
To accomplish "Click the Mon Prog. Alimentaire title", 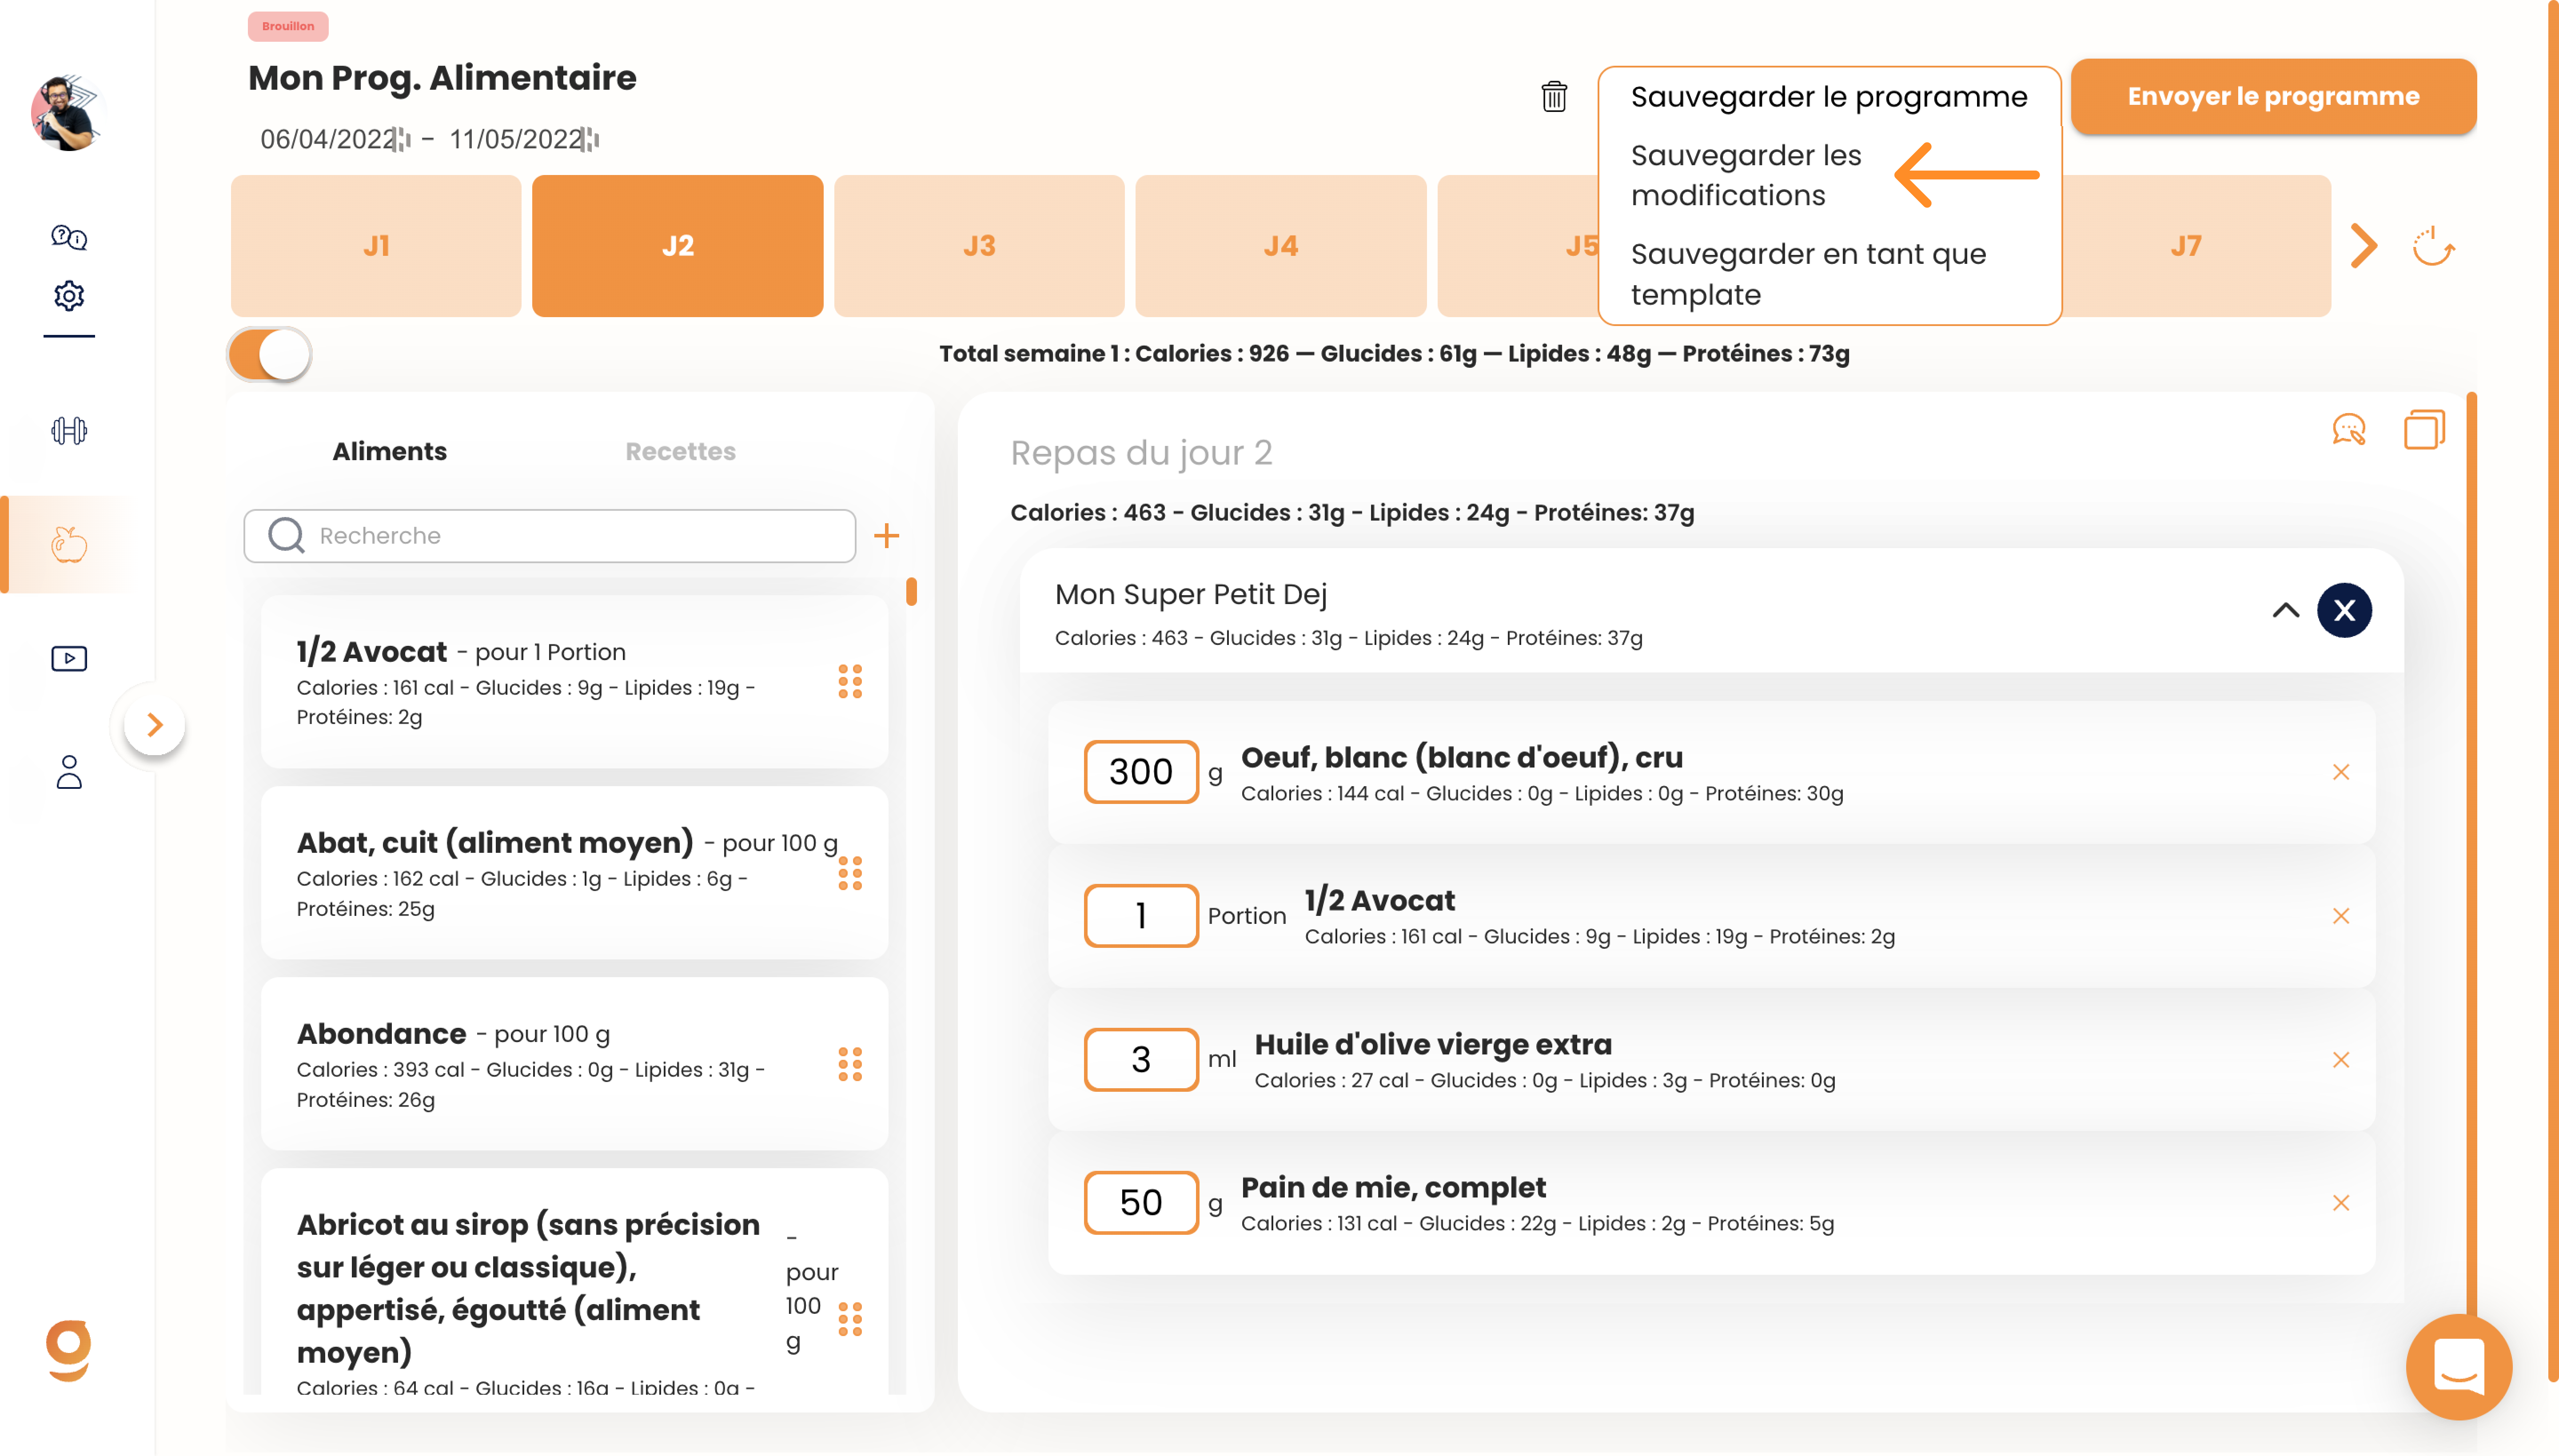I will (442, 78).
